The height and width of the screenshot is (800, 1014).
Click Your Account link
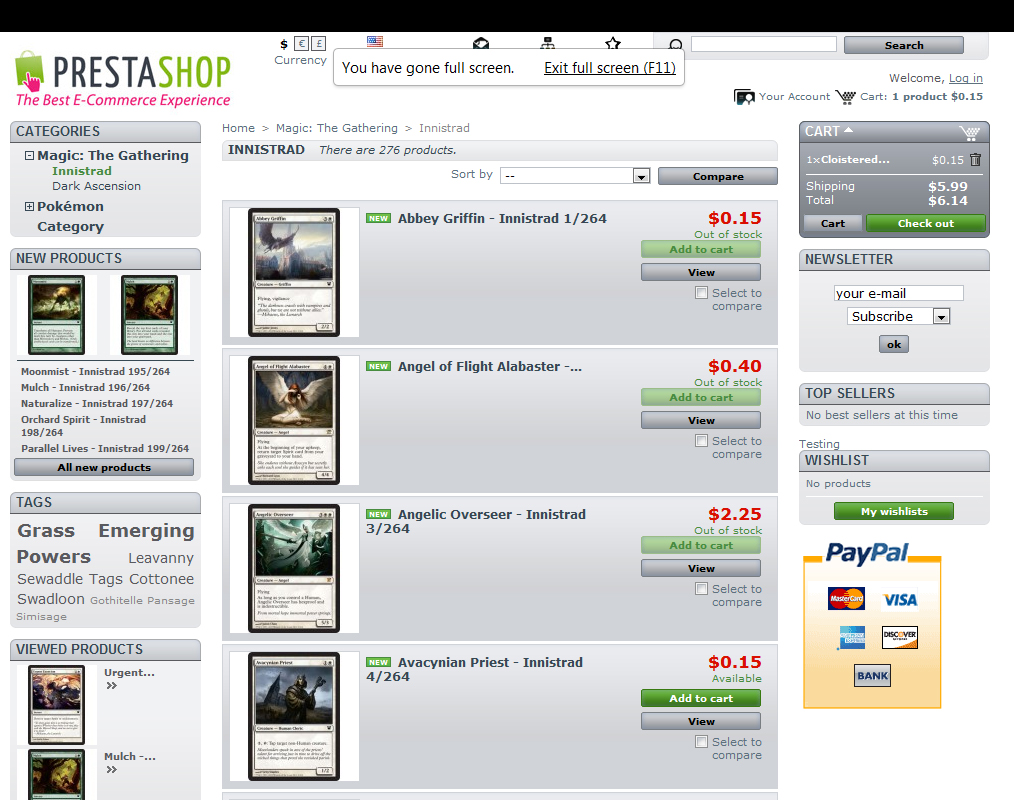click(794, 96)
